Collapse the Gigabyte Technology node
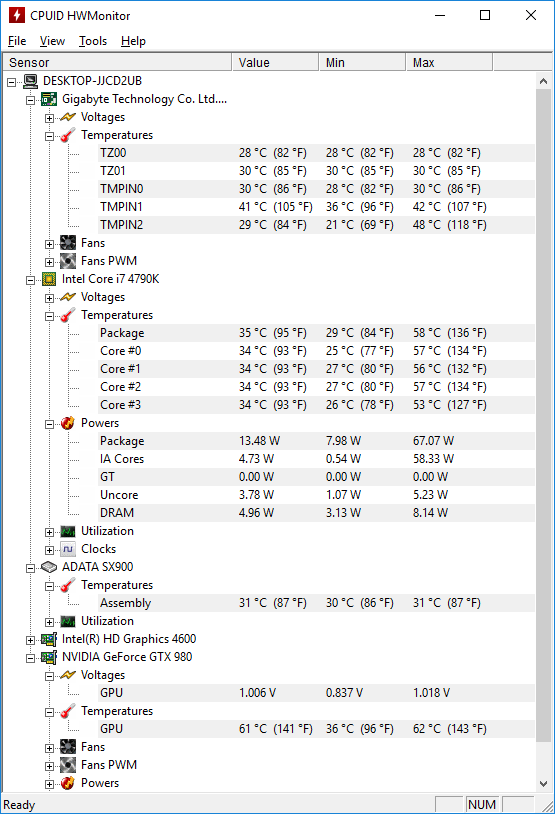The height and width of the screenshot is (814, 555). pos(31,100)
